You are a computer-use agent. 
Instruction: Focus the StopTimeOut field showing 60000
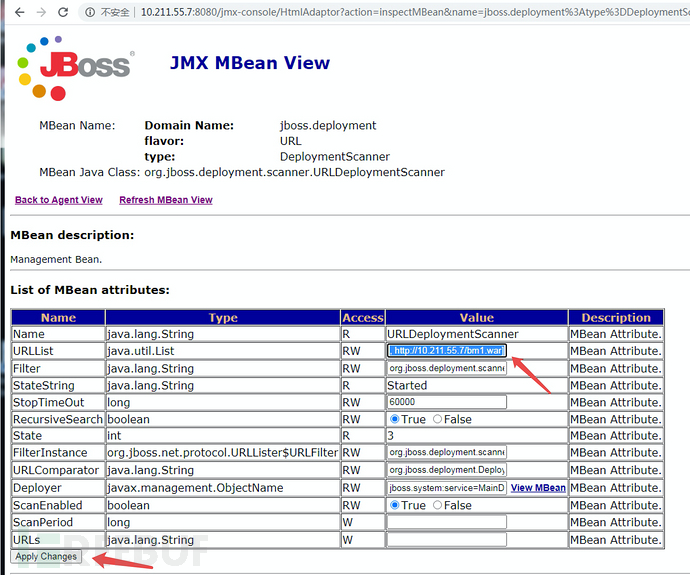click(447, 402)
